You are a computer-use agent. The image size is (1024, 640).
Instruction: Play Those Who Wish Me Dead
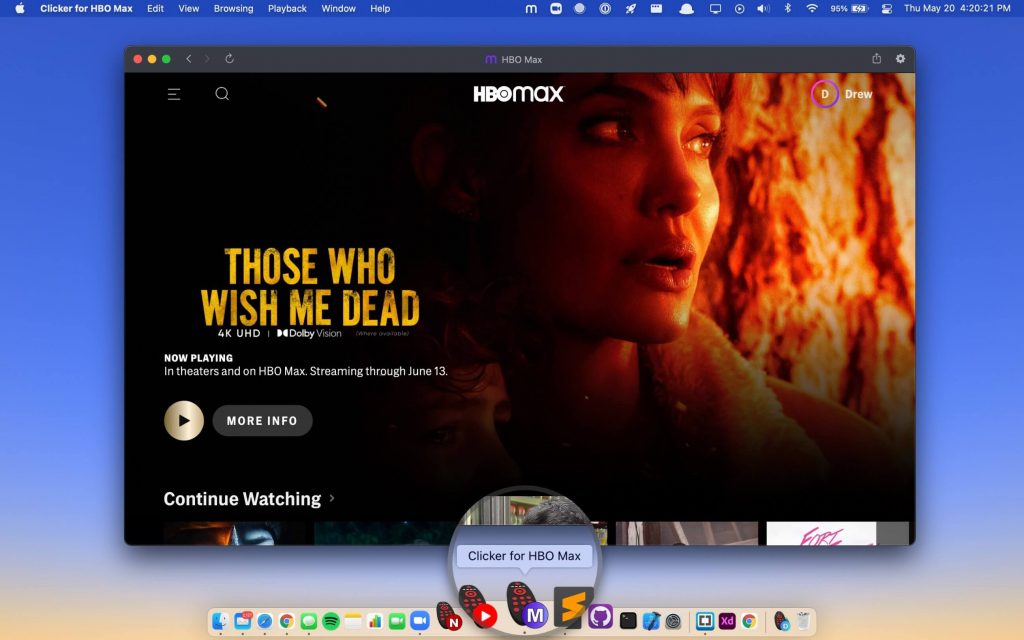coord(184,420)
